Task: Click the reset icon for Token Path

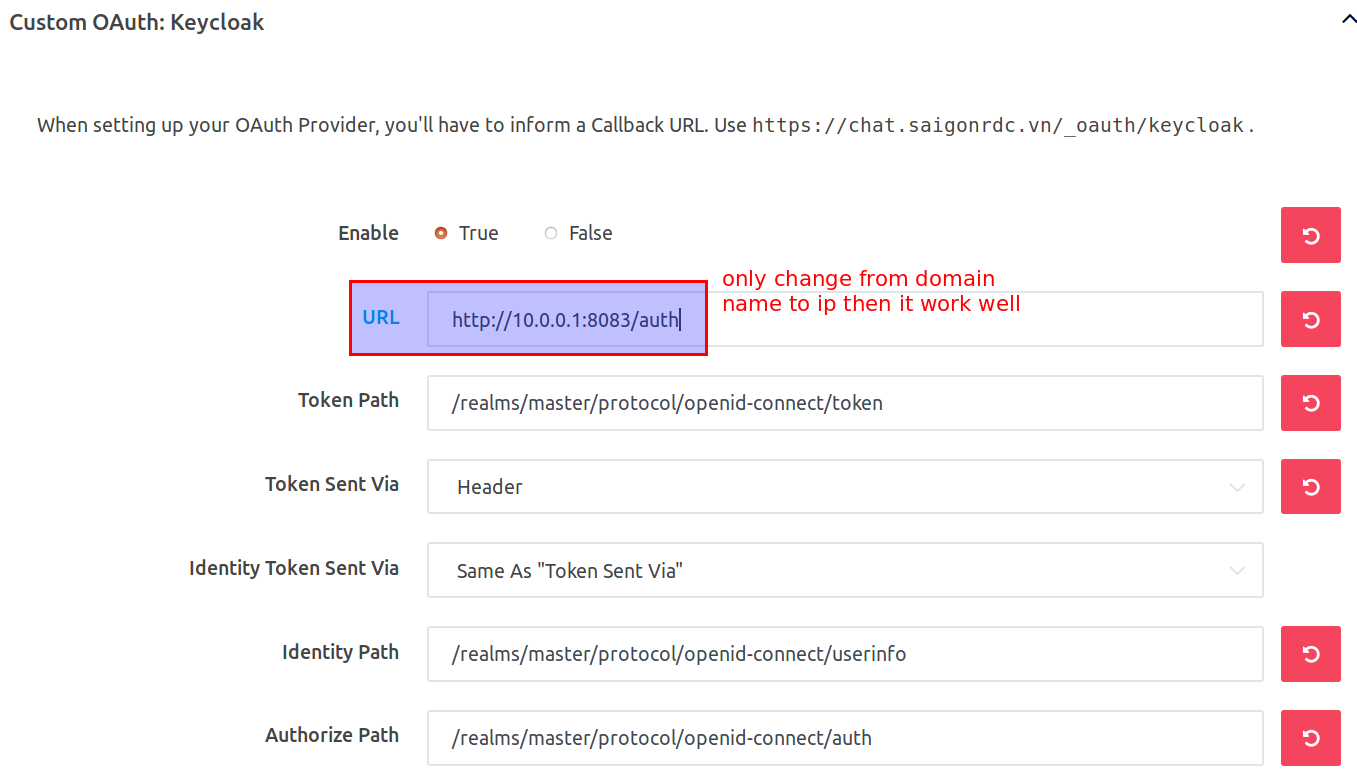Action: click(x=1310, y=403)
